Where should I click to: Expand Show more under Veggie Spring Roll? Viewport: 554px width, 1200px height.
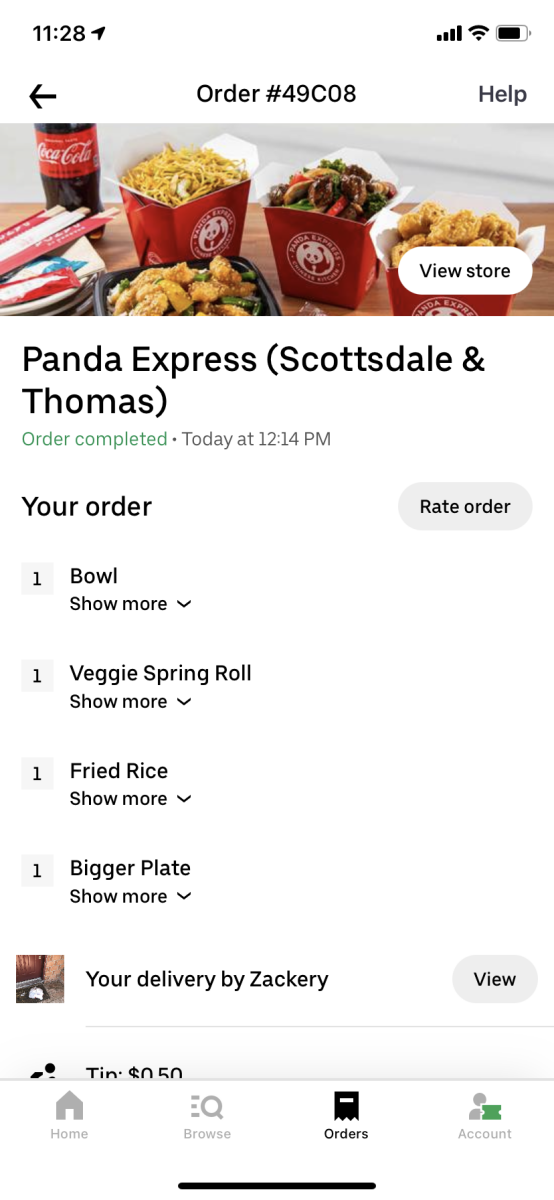(130, 702)
